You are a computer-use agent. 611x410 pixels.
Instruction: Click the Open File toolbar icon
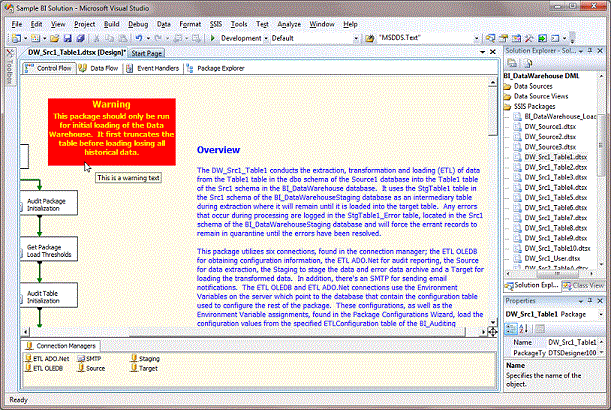pyautogui.click(x=55, y=38)
